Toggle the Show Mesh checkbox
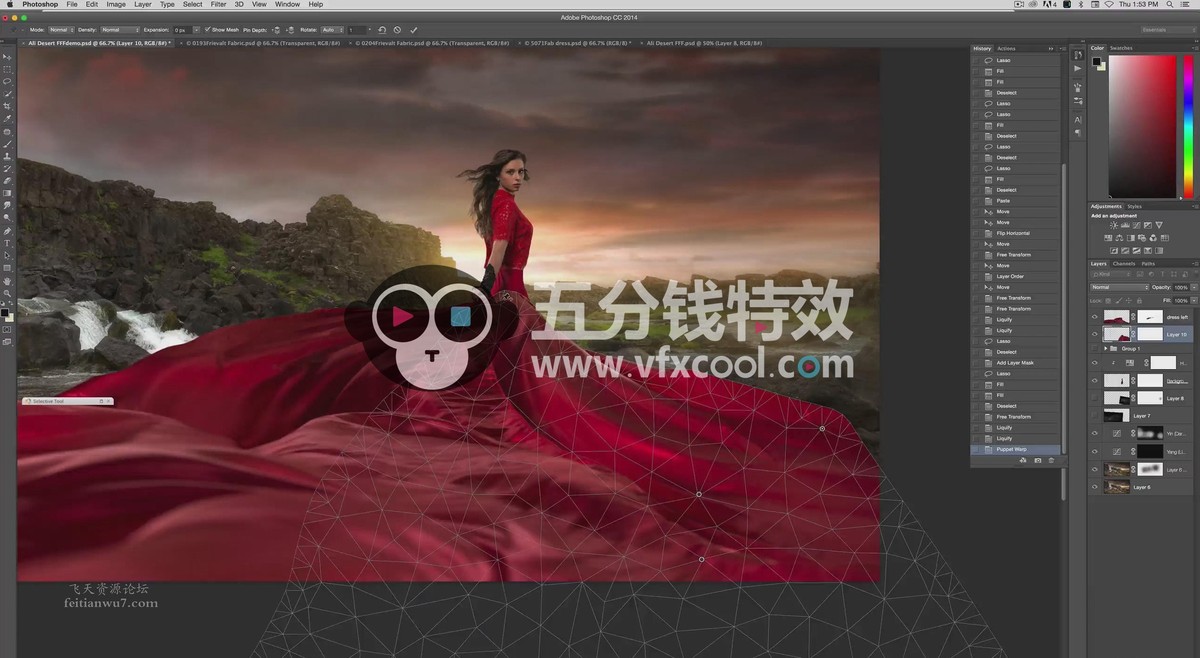1200x658 pixels. 207,30
